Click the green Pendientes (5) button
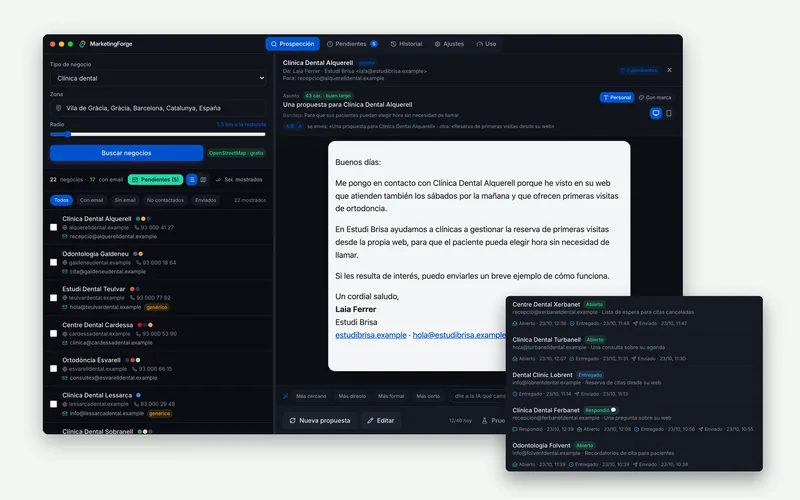 point(156,180)
